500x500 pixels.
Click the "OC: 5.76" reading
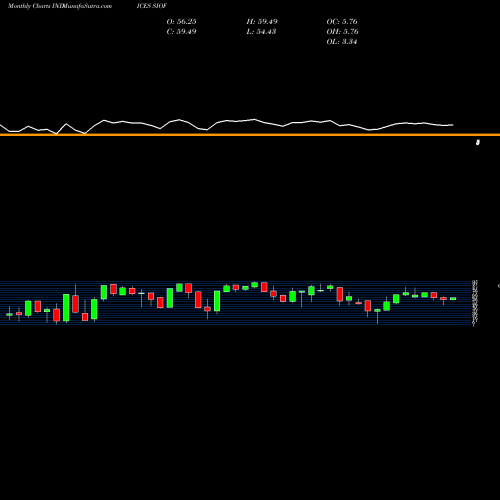[x=342, y=21]
